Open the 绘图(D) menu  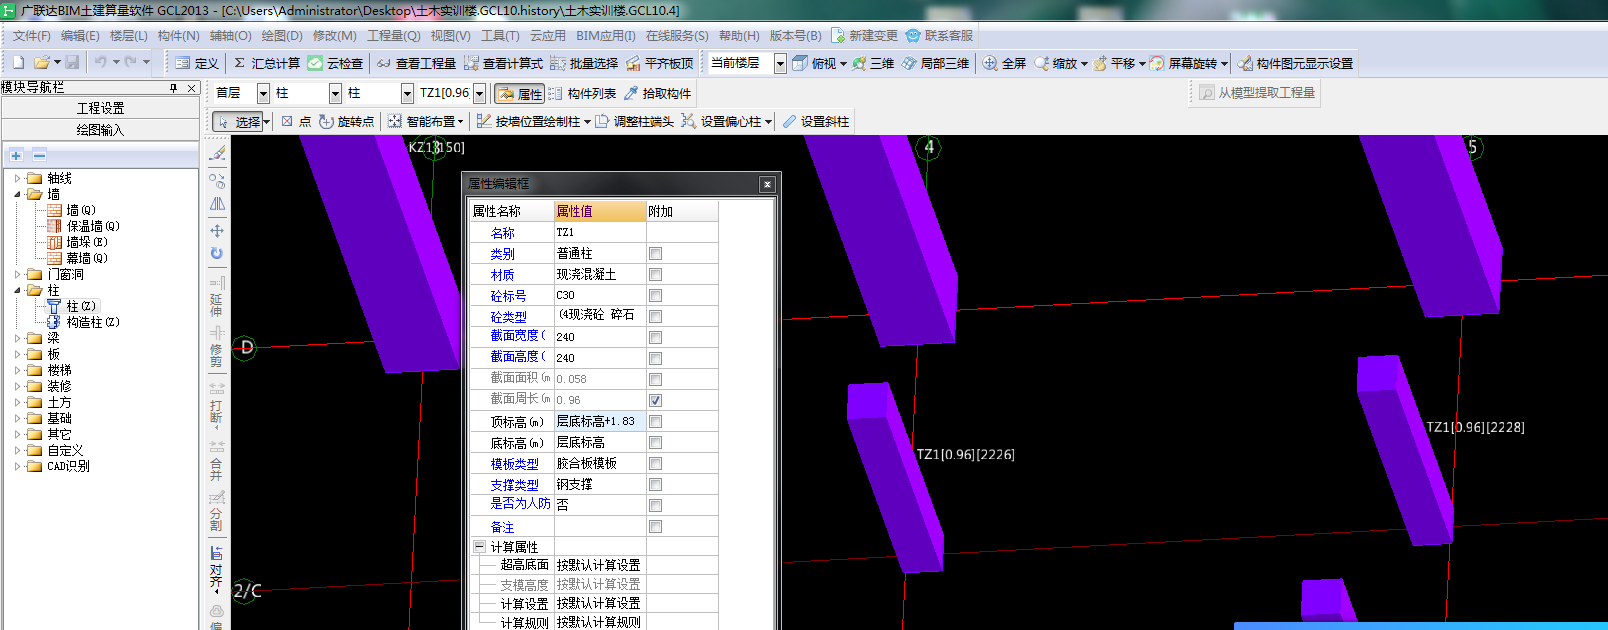[281, 35]
